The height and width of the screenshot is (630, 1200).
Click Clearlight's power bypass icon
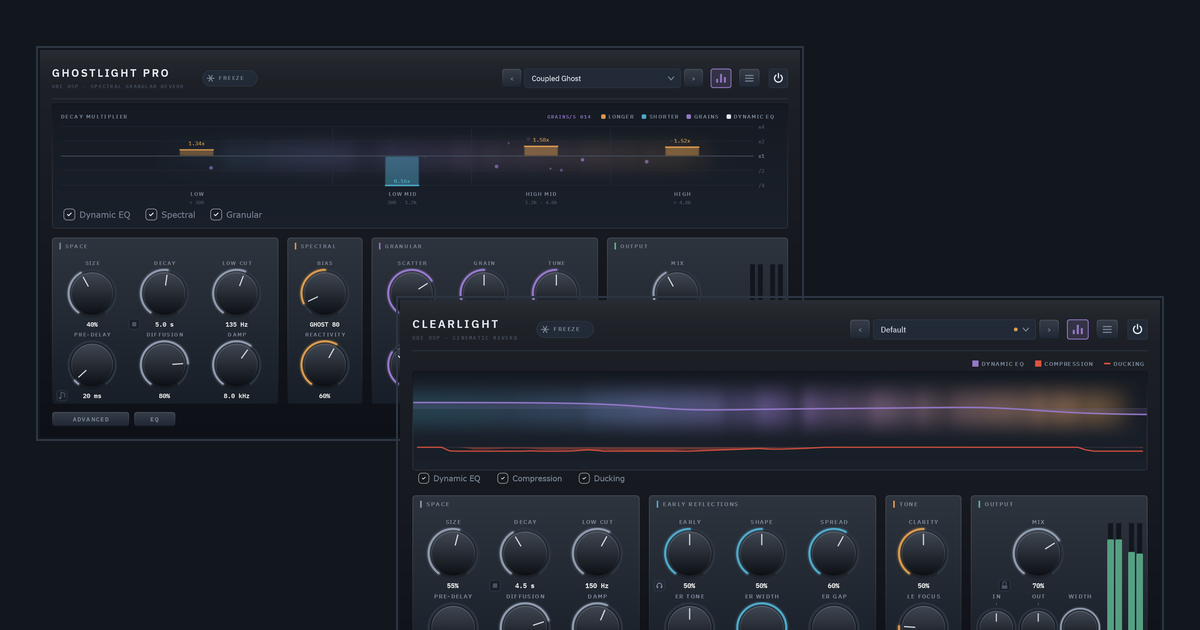click(x=1137, y=329)
